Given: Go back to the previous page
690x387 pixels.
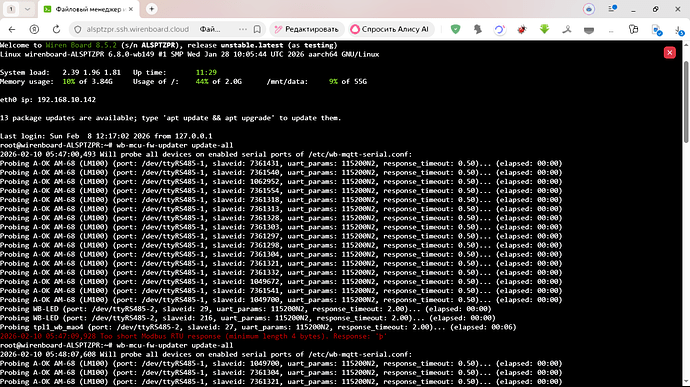Looking at the screenshot, I should [x=12, y=29].
